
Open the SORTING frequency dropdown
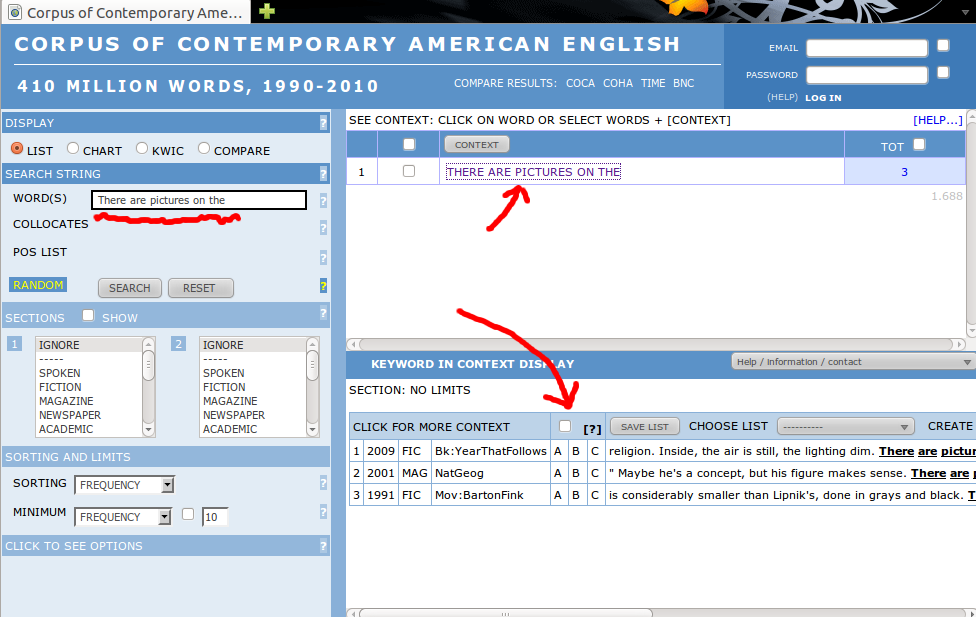[x=124, y=485]
